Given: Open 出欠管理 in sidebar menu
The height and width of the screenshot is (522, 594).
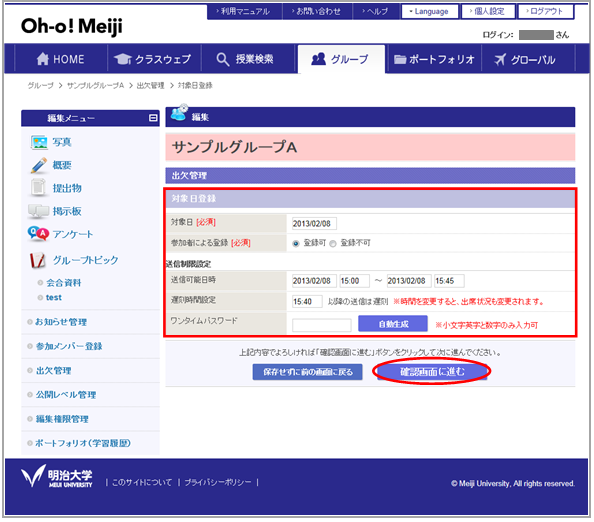Looking at the screenshot, I should [53, 370].
